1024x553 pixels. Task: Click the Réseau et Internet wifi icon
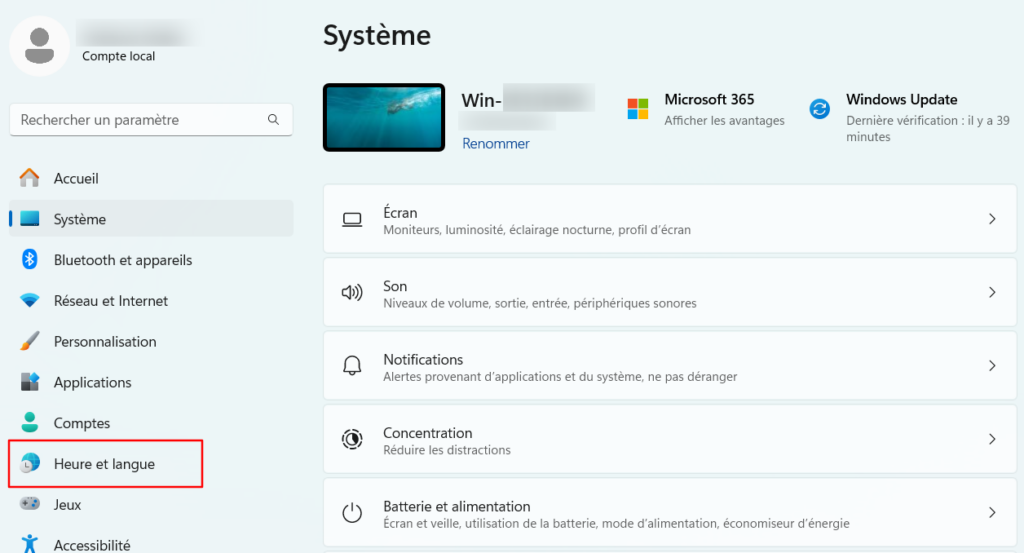pos(30,301)
